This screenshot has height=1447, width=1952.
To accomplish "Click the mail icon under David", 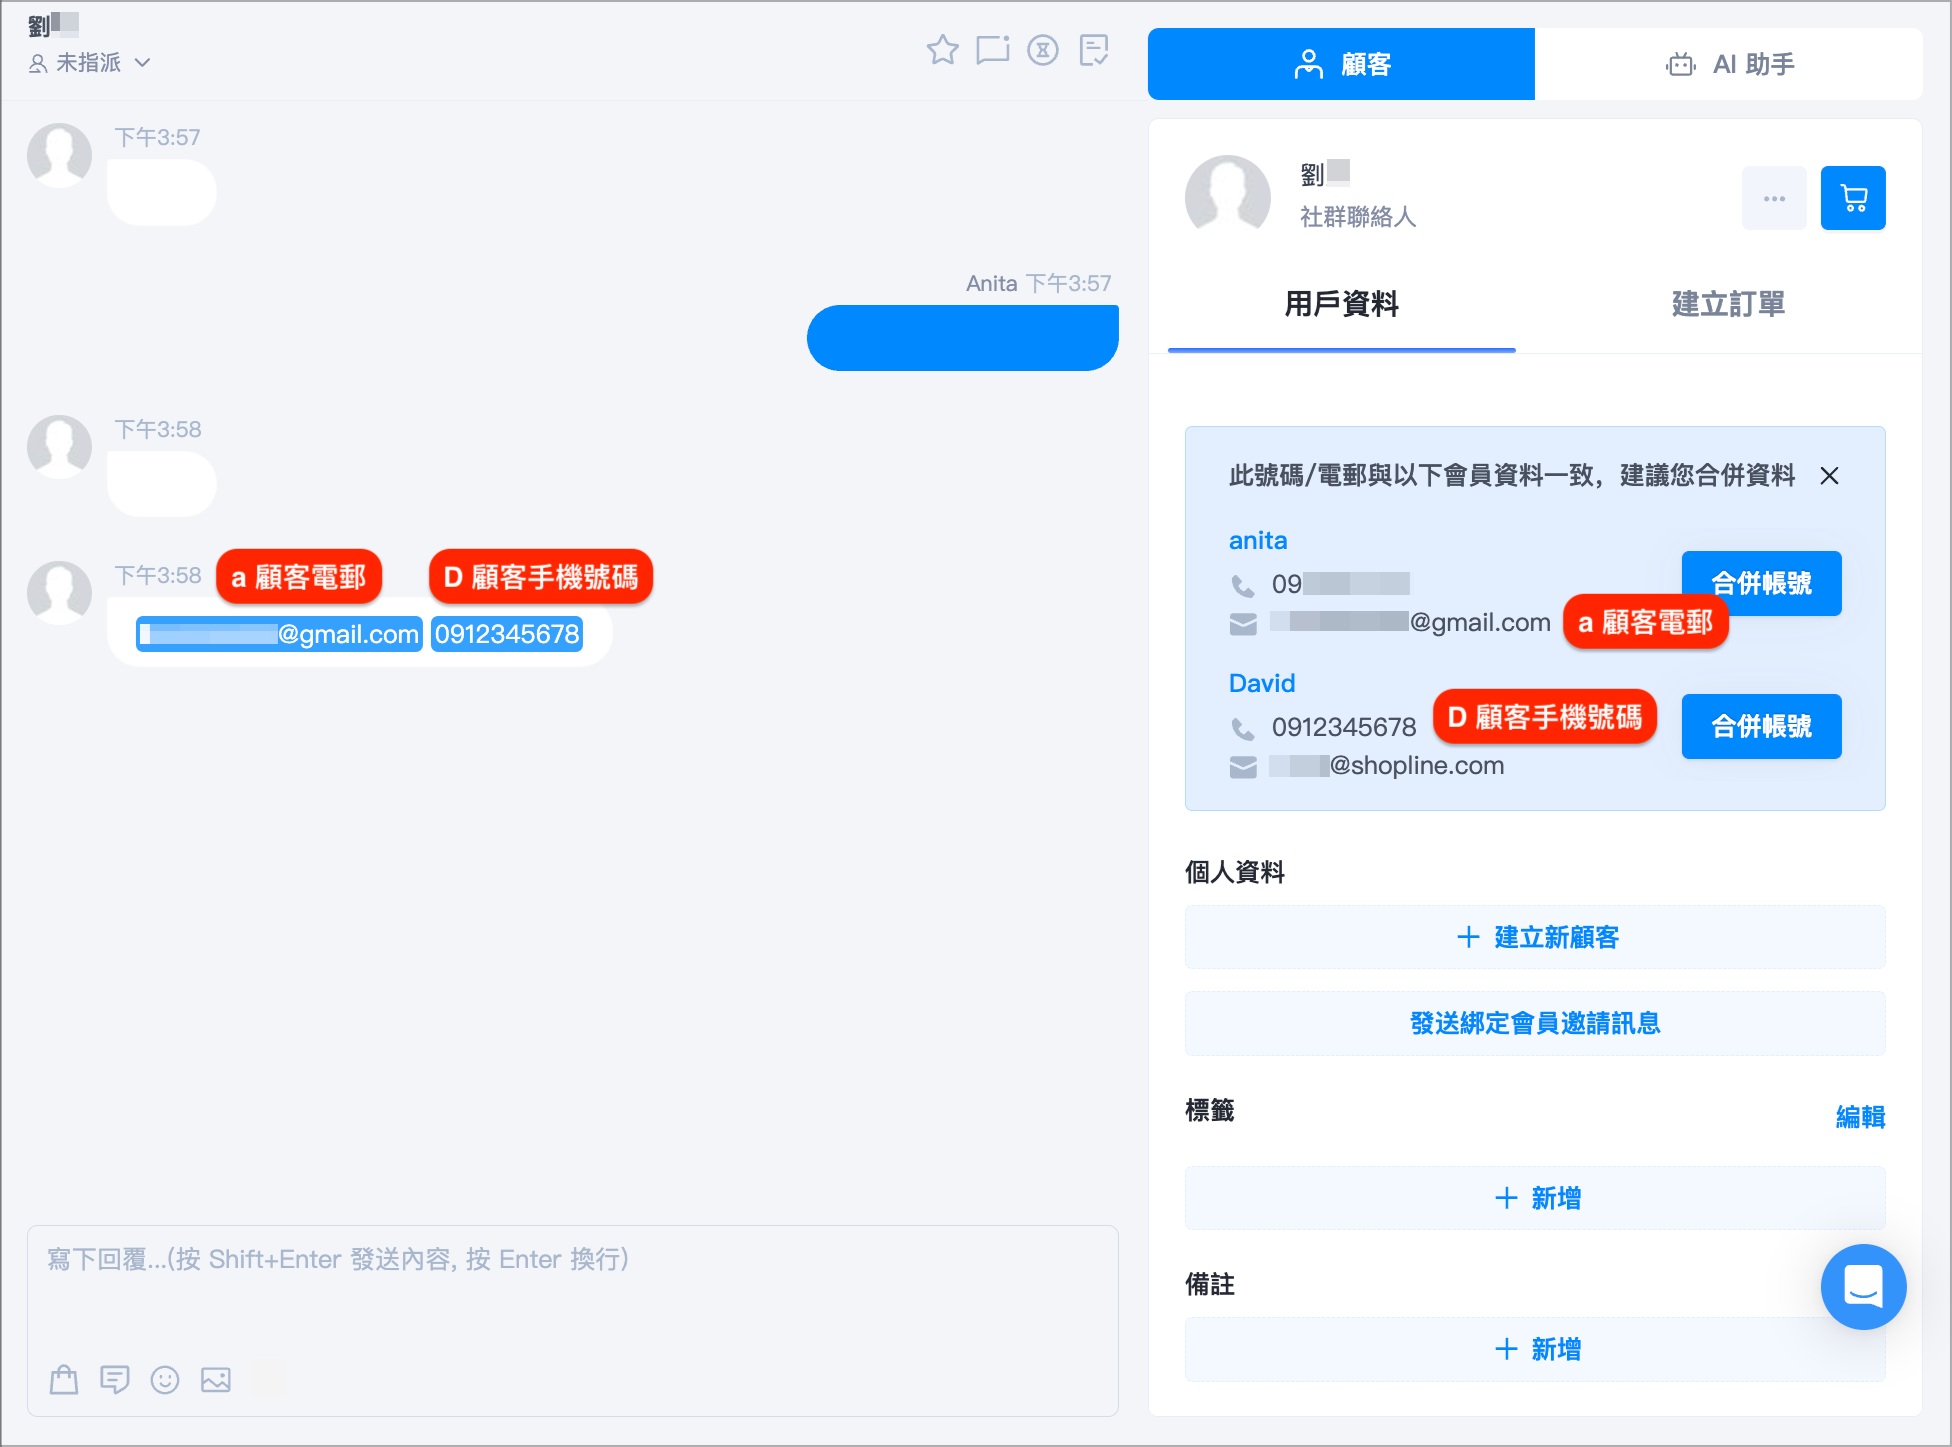I will coord(1243,767).
